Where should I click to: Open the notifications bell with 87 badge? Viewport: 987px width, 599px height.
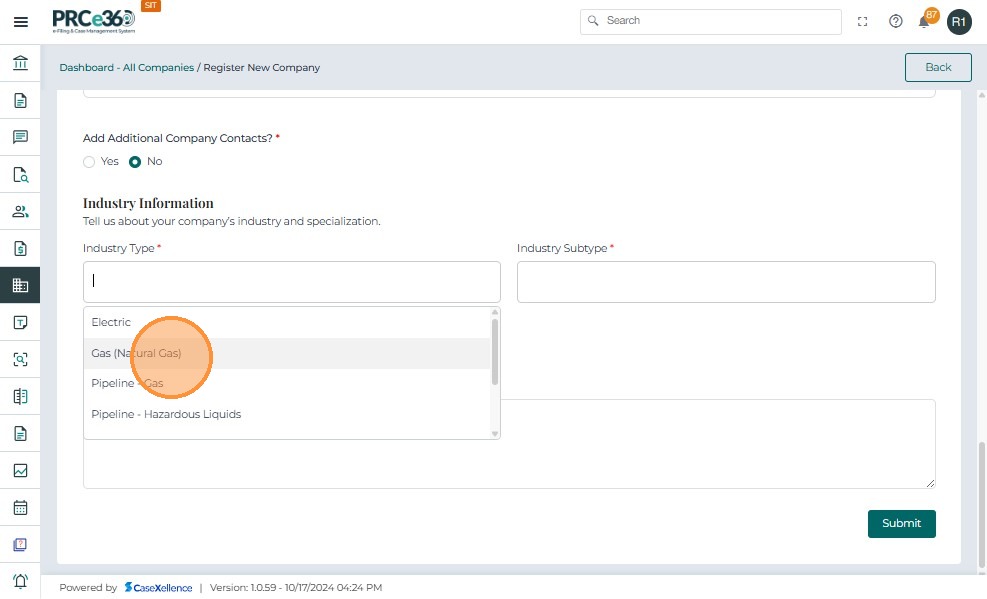click(x=924, y=21)
